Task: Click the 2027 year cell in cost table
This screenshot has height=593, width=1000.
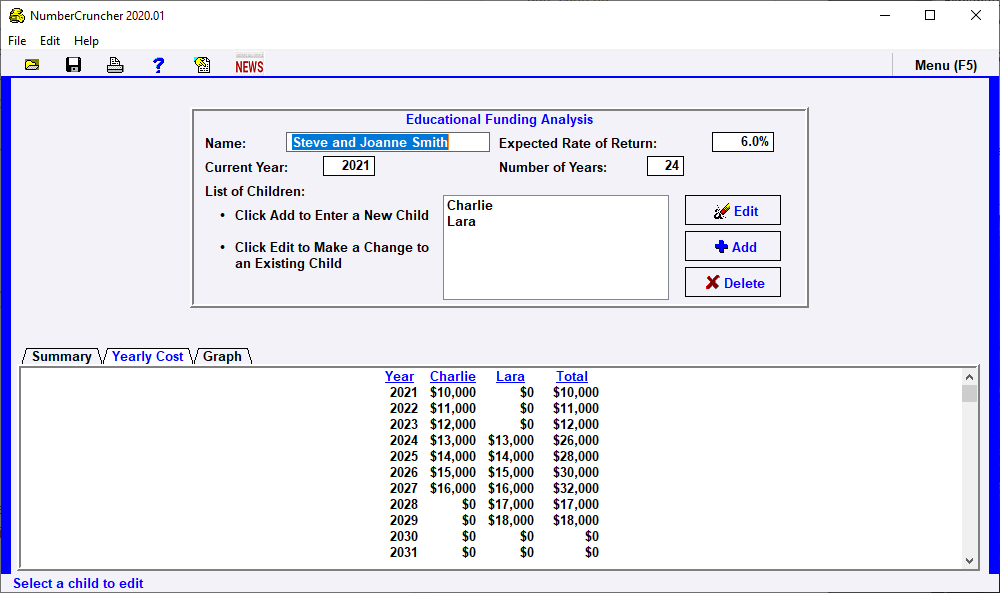Action: [404, 488]
